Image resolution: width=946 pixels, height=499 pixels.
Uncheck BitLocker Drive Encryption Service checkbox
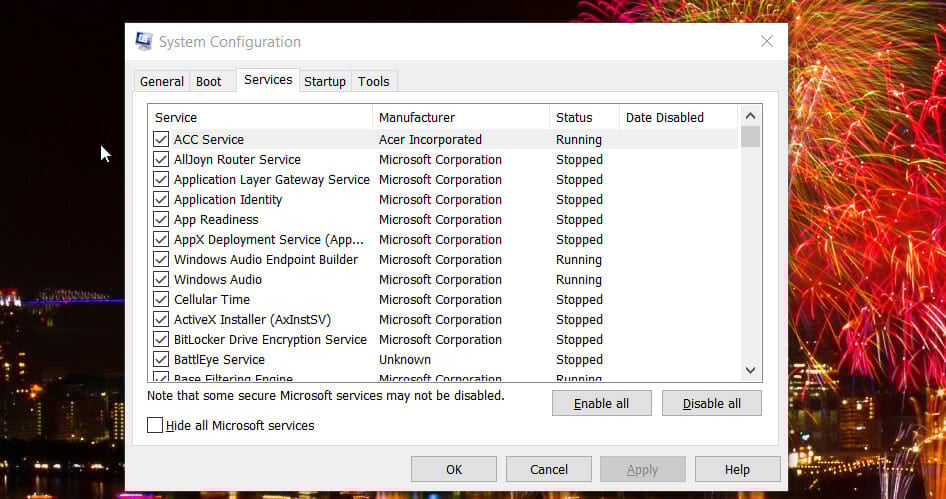(x=160, y=338)
